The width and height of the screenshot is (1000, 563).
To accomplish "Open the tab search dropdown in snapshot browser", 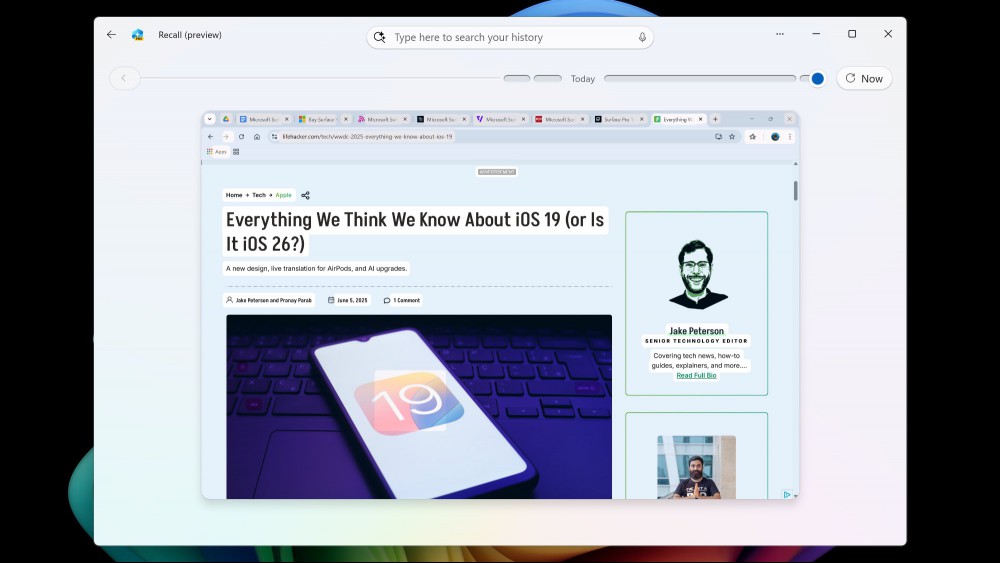I will (x=210, y=119).
